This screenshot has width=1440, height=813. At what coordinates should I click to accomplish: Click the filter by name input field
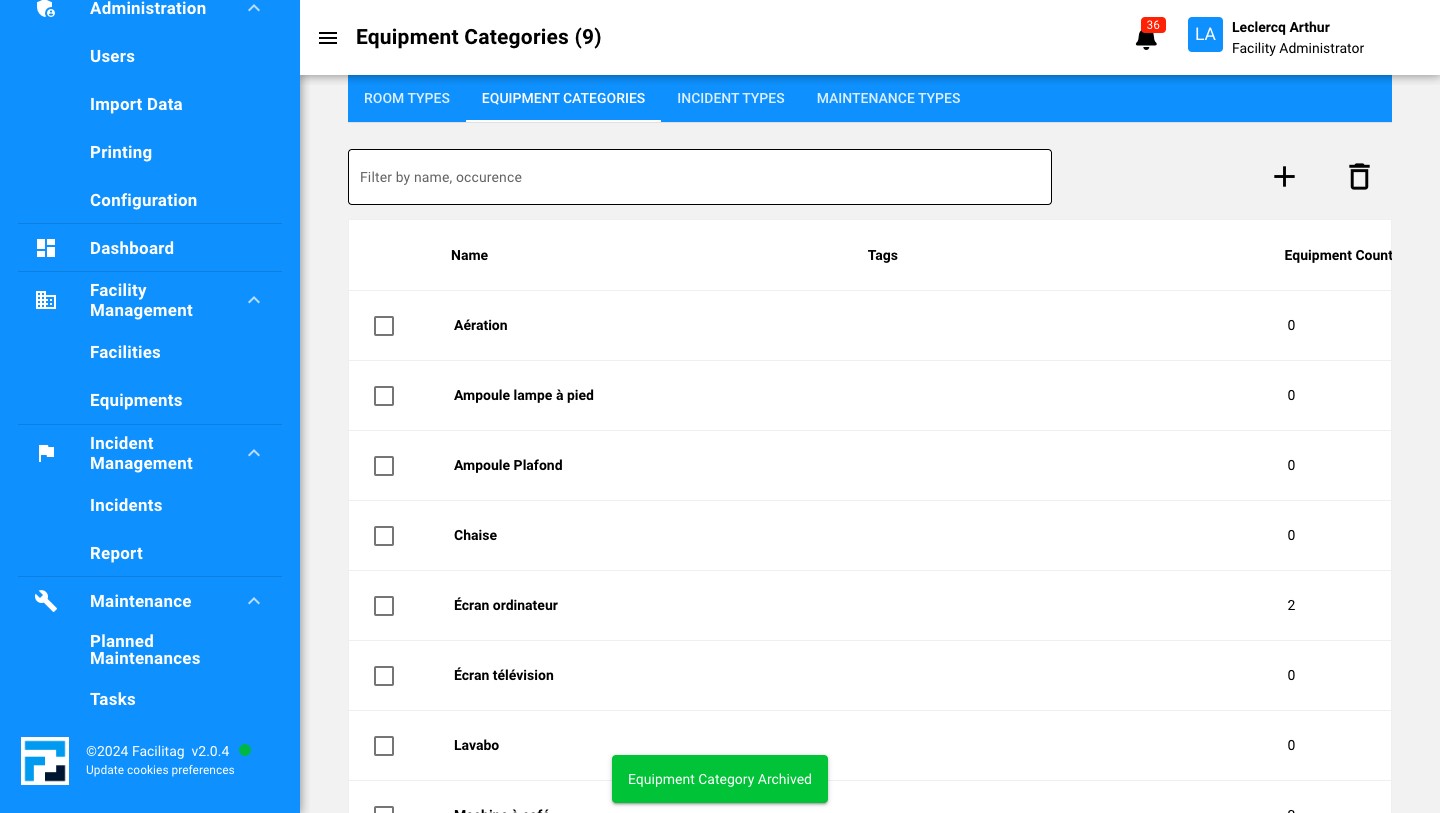pyautogui.click(x=699, y=177)
